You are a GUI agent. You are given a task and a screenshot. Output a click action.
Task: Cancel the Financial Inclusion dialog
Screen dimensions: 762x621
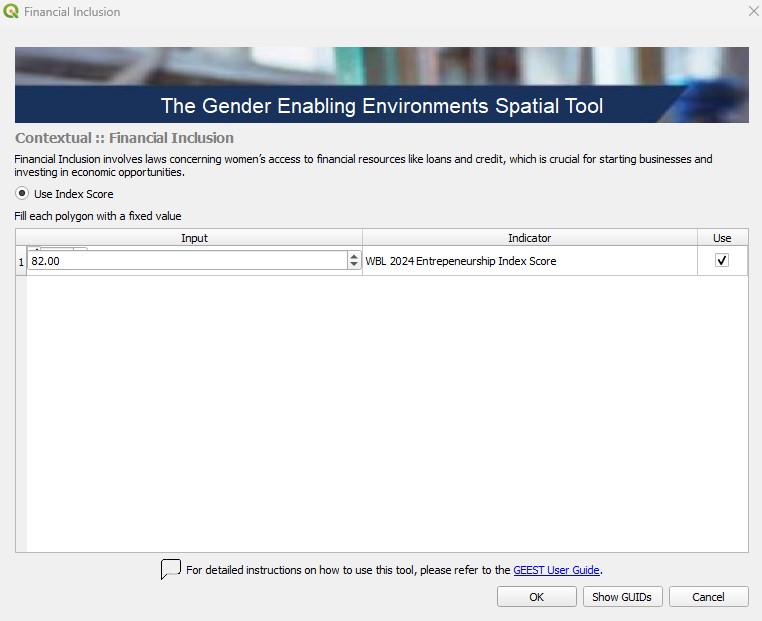(708, 597)
